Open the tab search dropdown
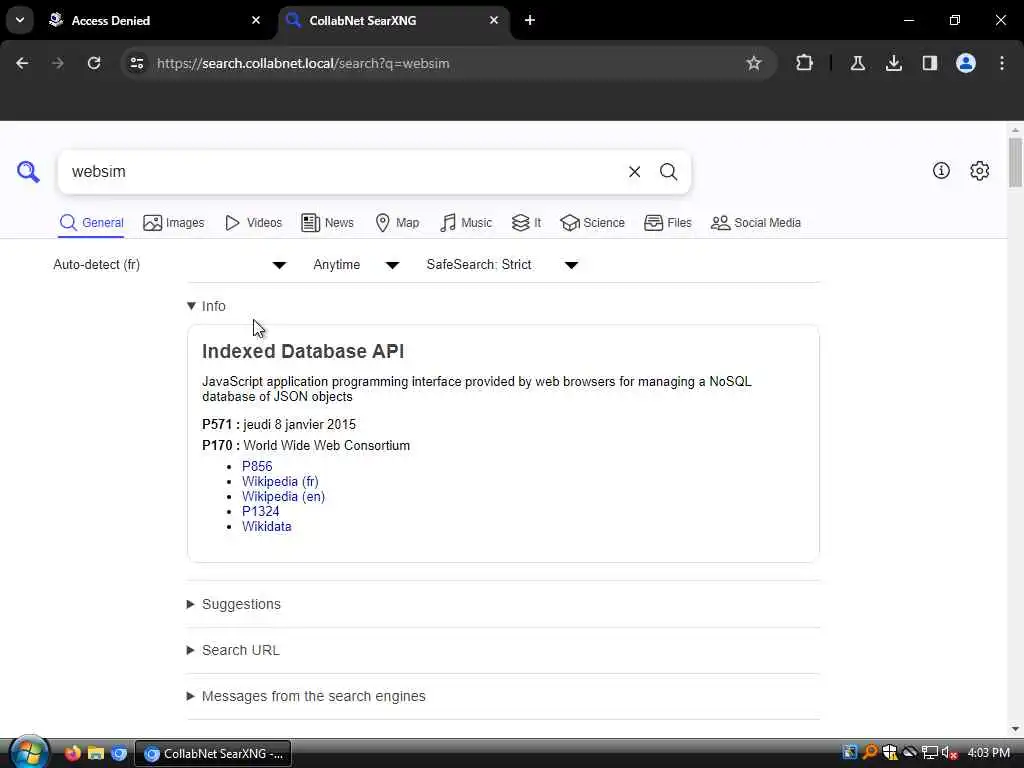1024x768 pixels. [20, 20]
